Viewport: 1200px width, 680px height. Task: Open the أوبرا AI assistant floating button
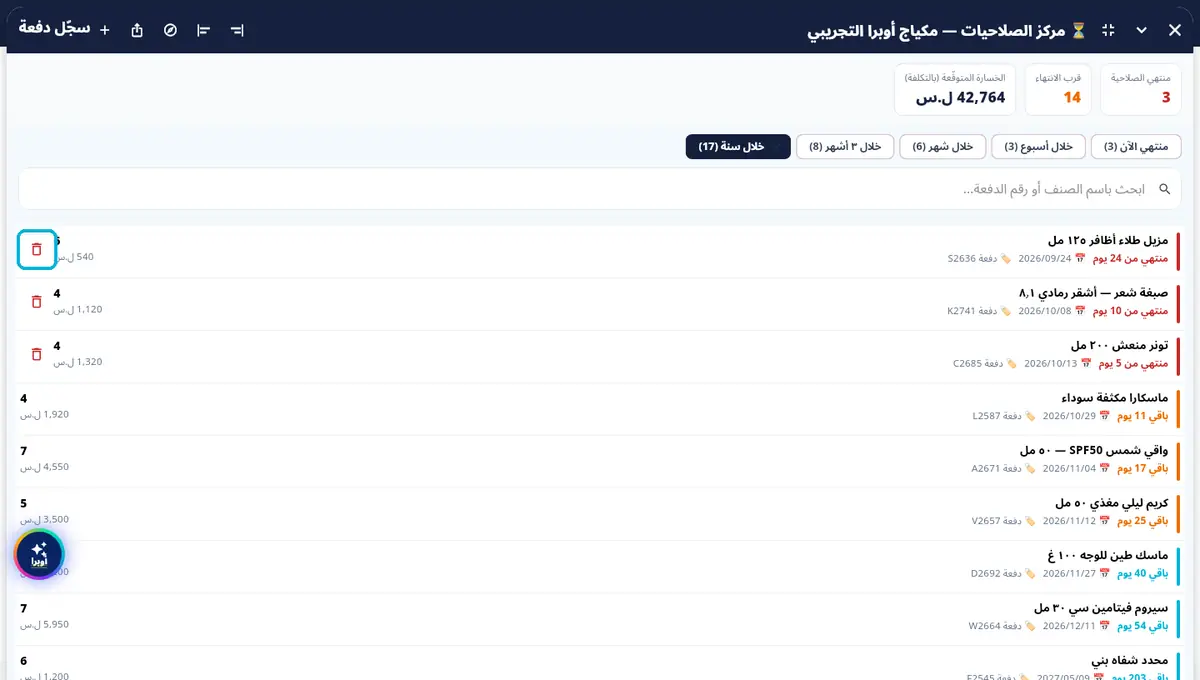click(x=39, y=553)
